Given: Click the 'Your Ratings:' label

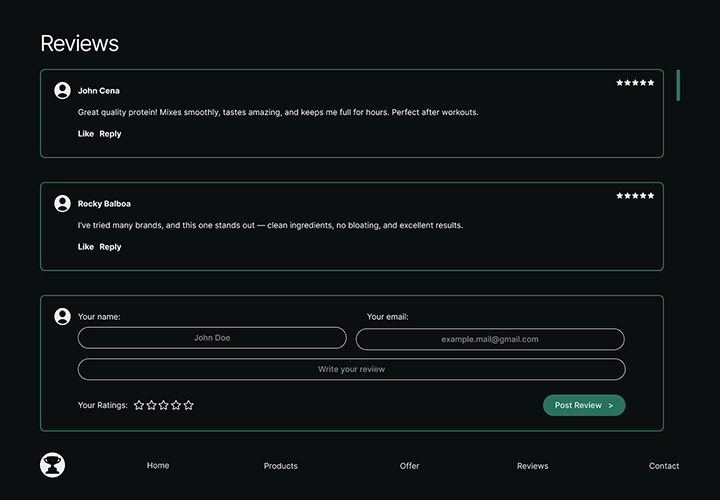Looking at the screenshot, I should [x=102, y=405].
